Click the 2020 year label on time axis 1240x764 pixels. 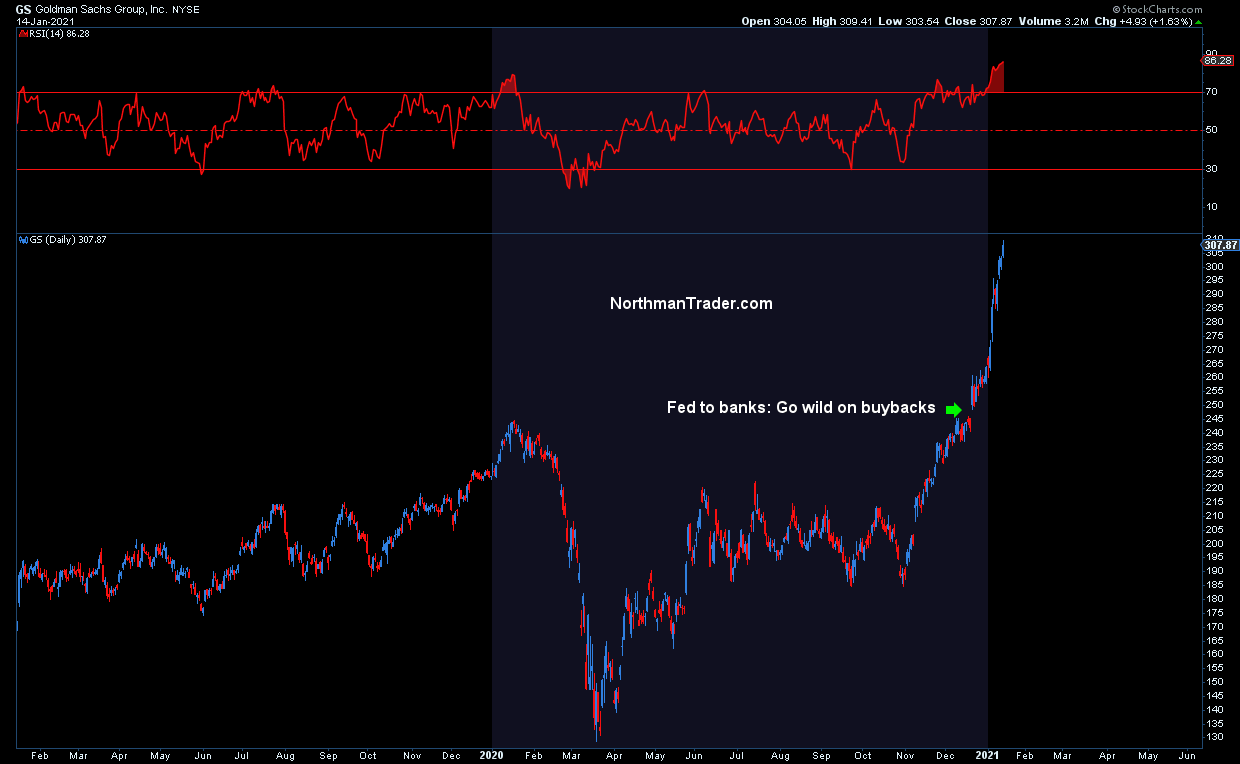pyautogui.click(x=492, y=756)
